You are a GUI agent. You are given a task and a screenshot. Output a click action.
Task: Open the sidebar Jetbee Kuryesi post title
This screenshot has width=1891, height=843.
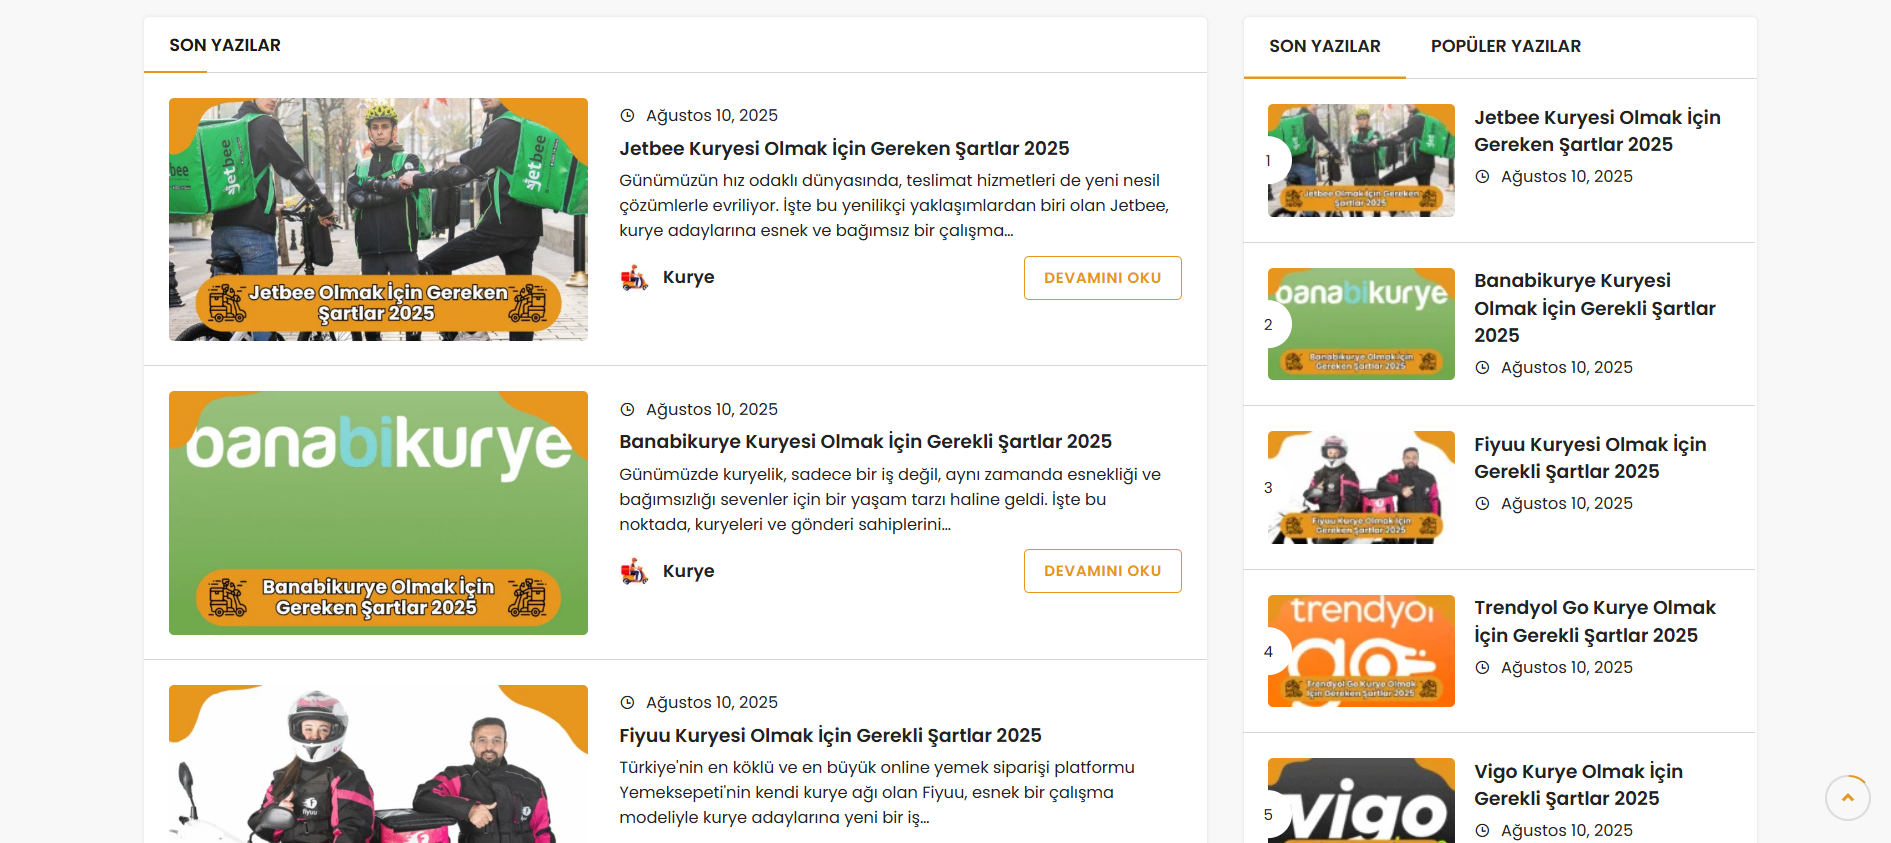pos(1598,131)
